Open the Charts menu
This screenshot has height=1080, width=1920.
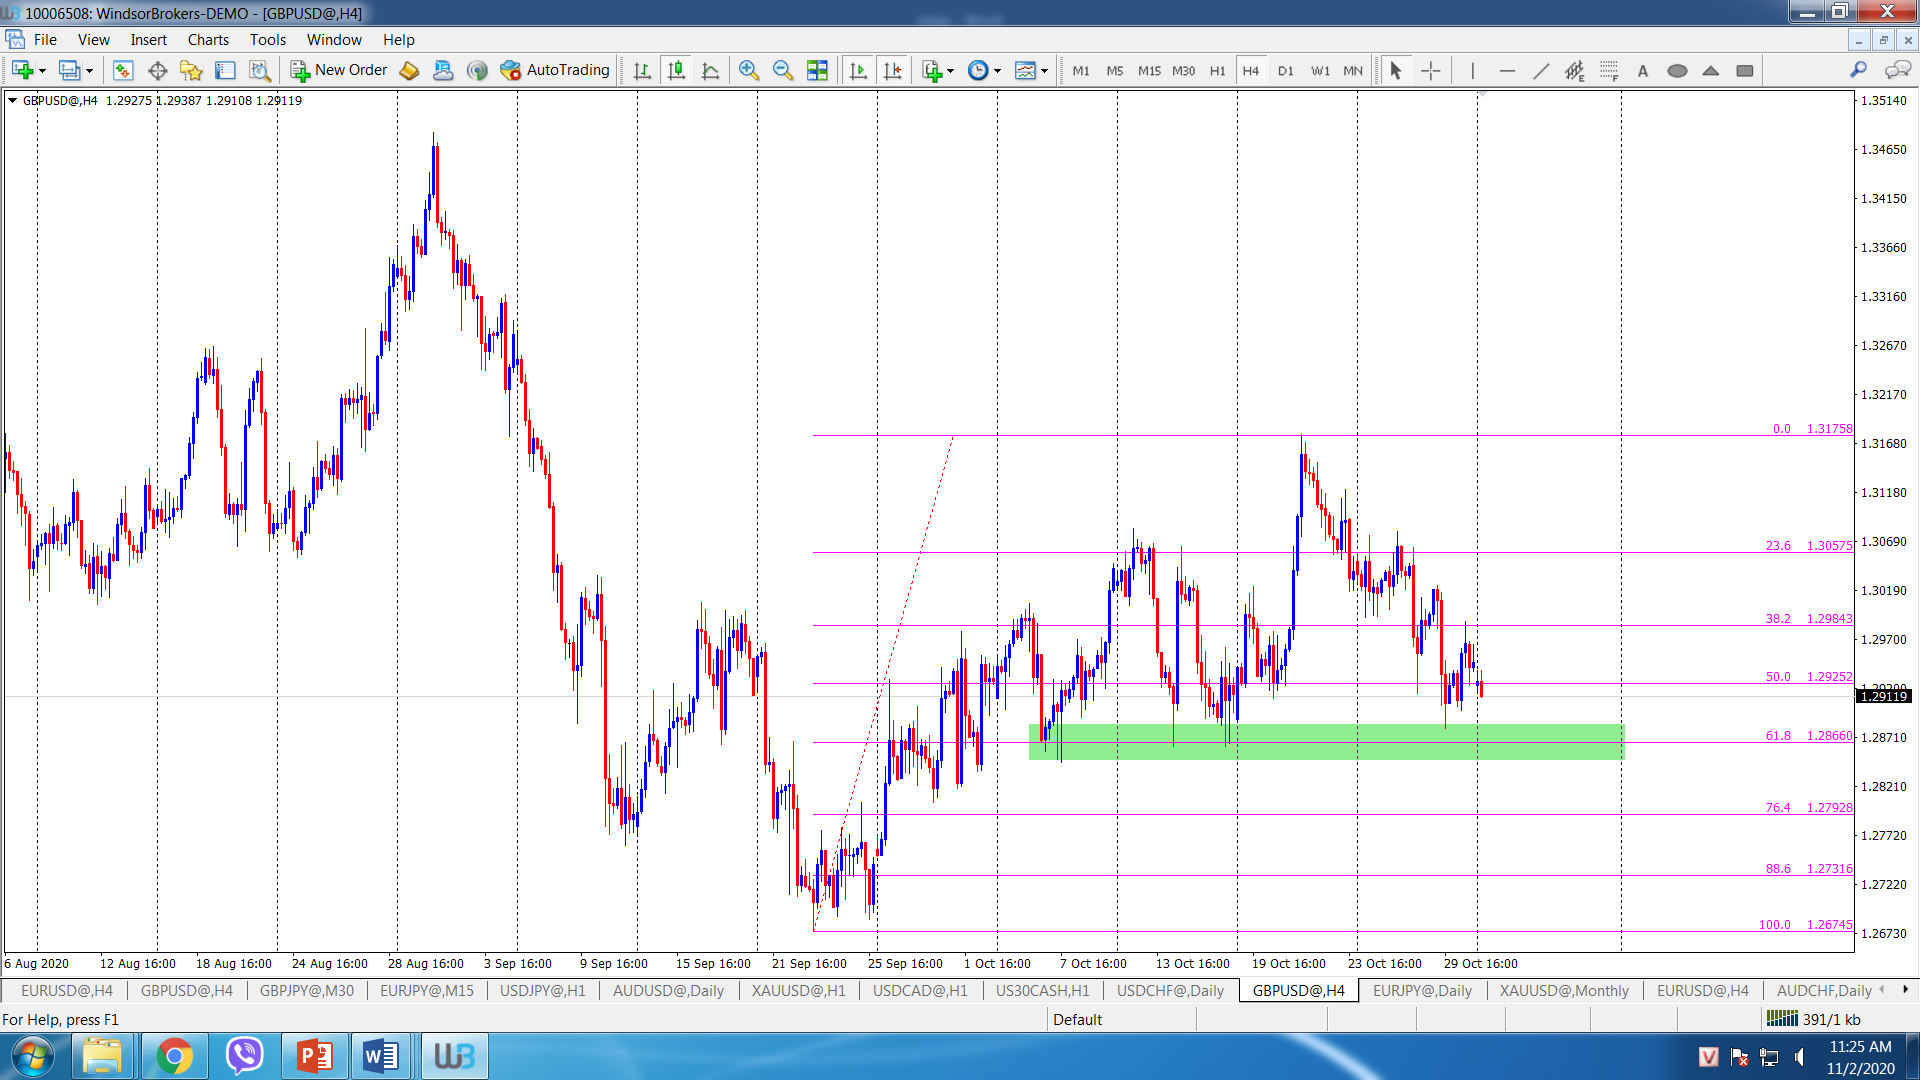click(x=208, y=40)
